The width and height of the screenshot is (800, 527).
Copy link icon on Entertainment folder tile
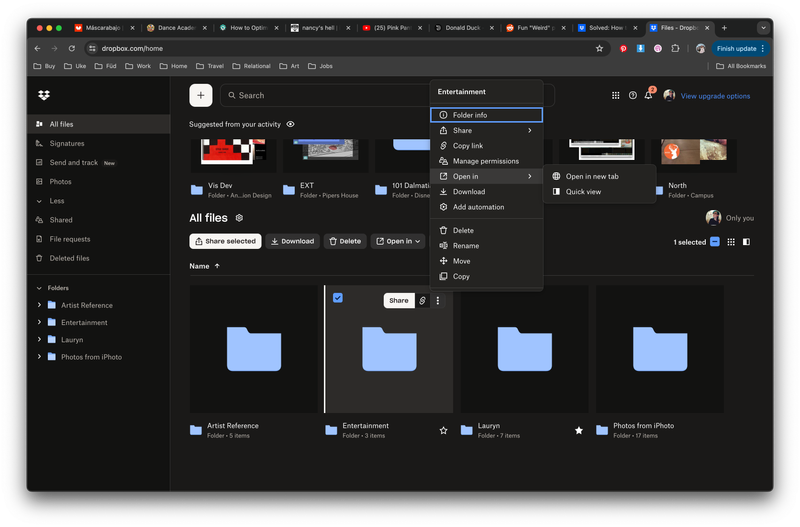click(422, 300)
